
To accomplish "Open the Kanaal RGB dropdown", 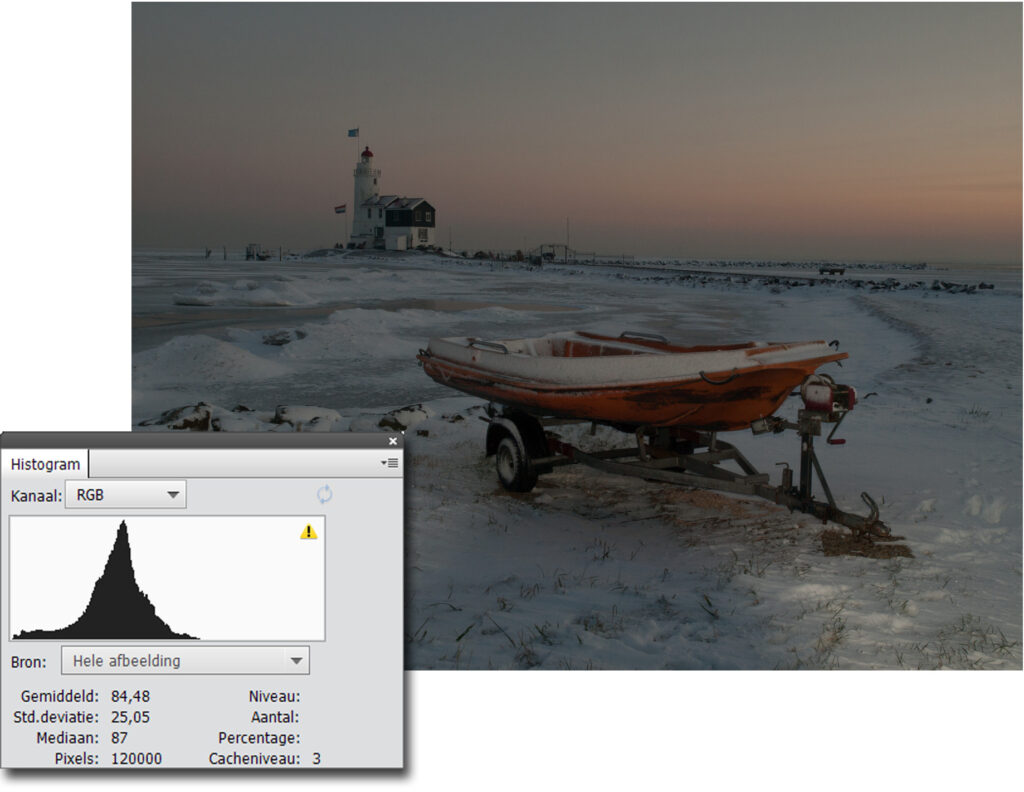I will tap(125, 494).
